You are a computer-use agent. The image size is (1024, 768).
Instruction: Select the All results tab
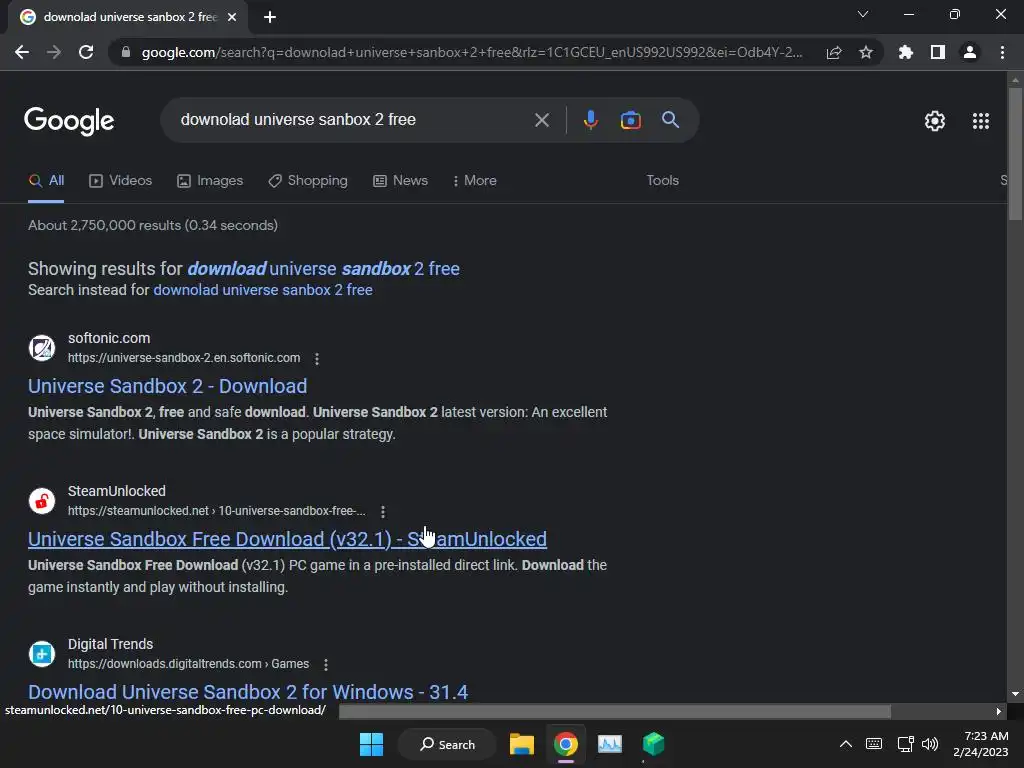46,181
